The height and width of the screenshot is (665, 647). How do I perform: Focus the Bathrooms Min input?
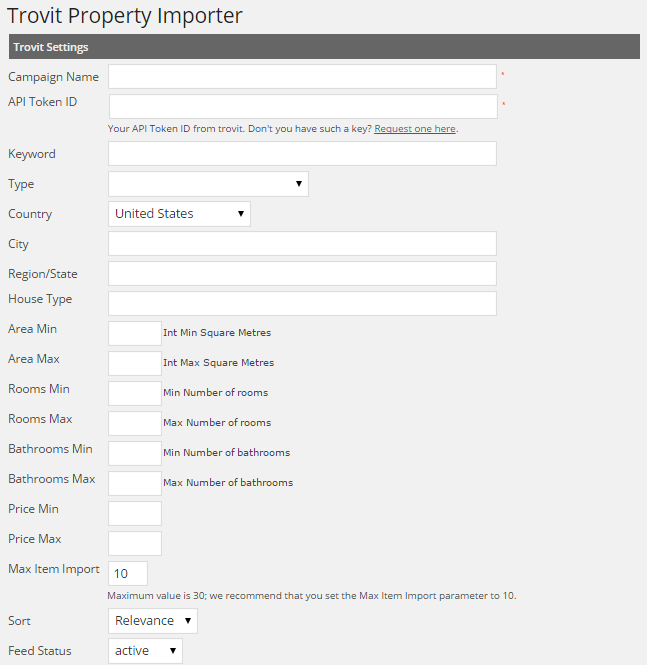point(135,454)
